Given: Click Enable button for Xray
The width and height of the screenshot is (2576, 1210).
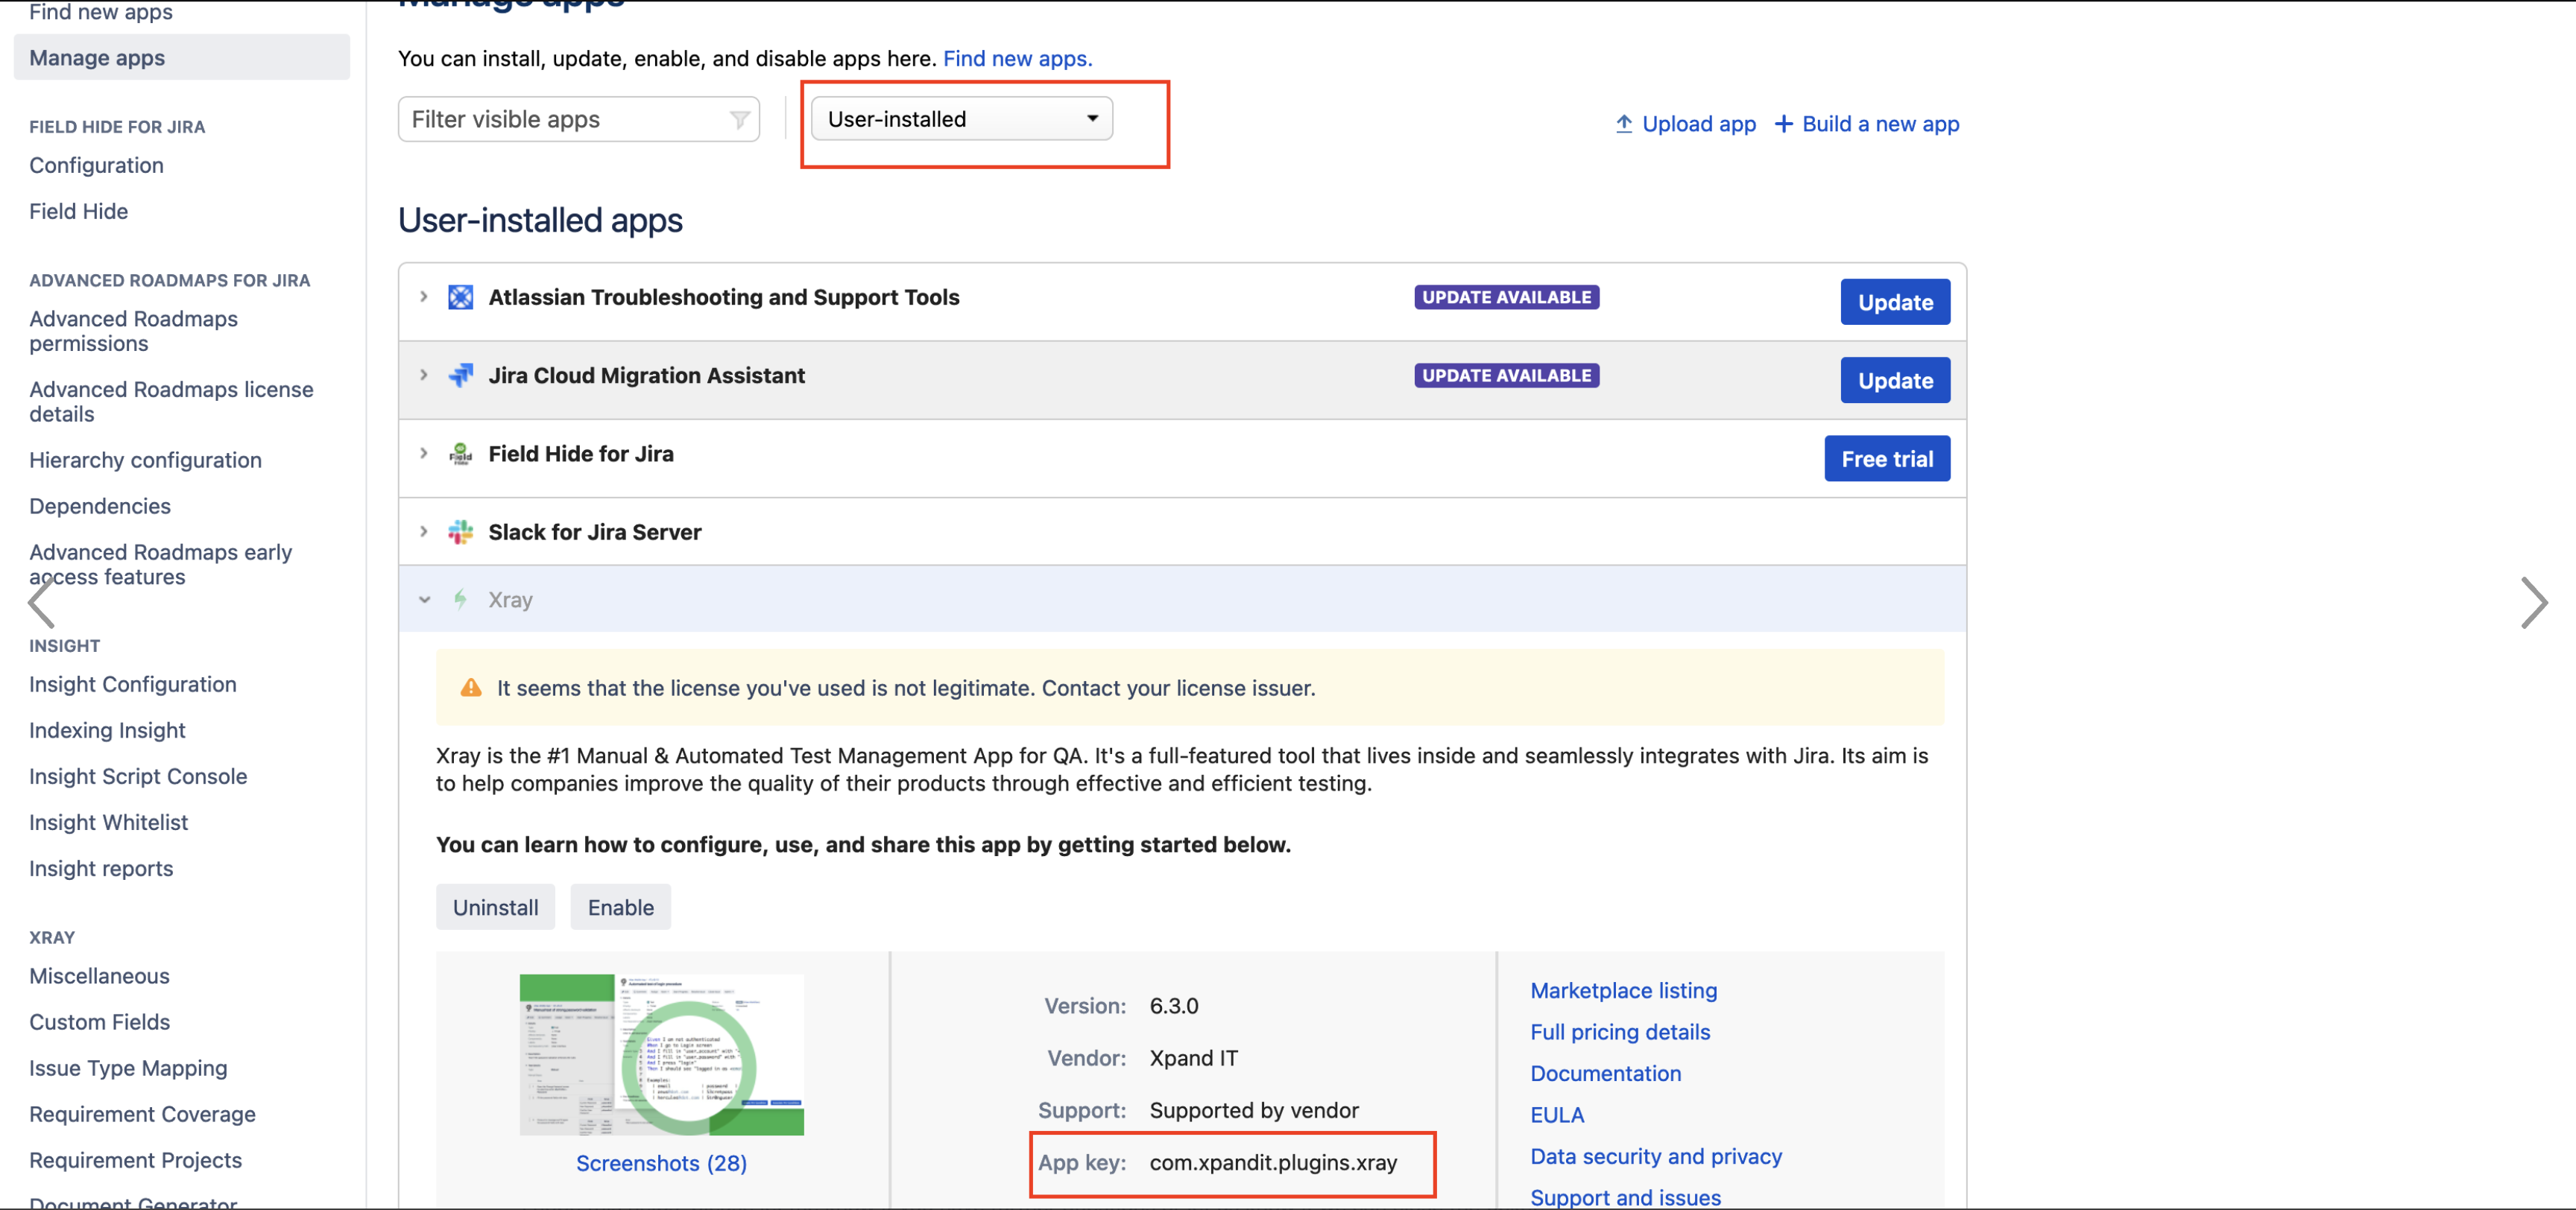Looking at the screenshot, I should pyautogui.click(x=620, y=907).
